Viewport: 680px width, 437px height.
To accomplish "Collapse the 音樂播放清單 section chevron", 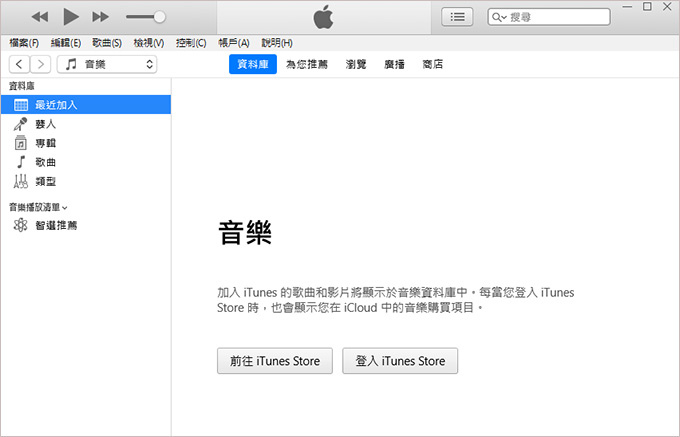I will pos(65,208).
